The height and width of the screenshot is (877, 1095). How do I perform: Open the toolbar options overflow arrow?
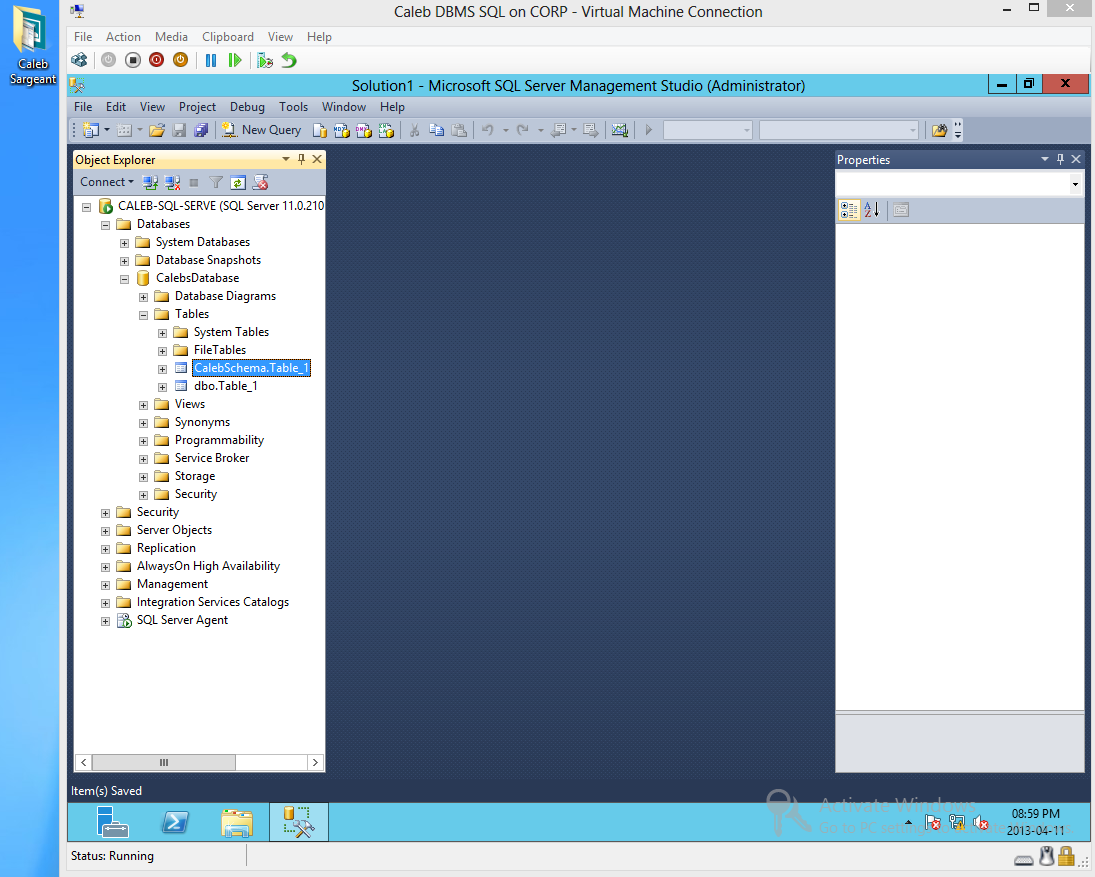pos(957,130)
